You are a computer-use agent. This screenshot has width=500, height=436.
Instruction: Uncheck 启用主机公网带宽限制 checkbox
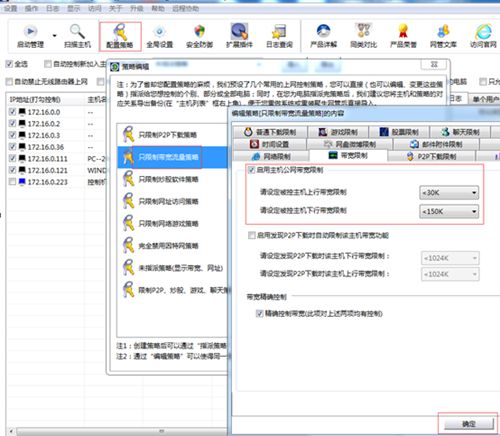click(x=252, y=170)
